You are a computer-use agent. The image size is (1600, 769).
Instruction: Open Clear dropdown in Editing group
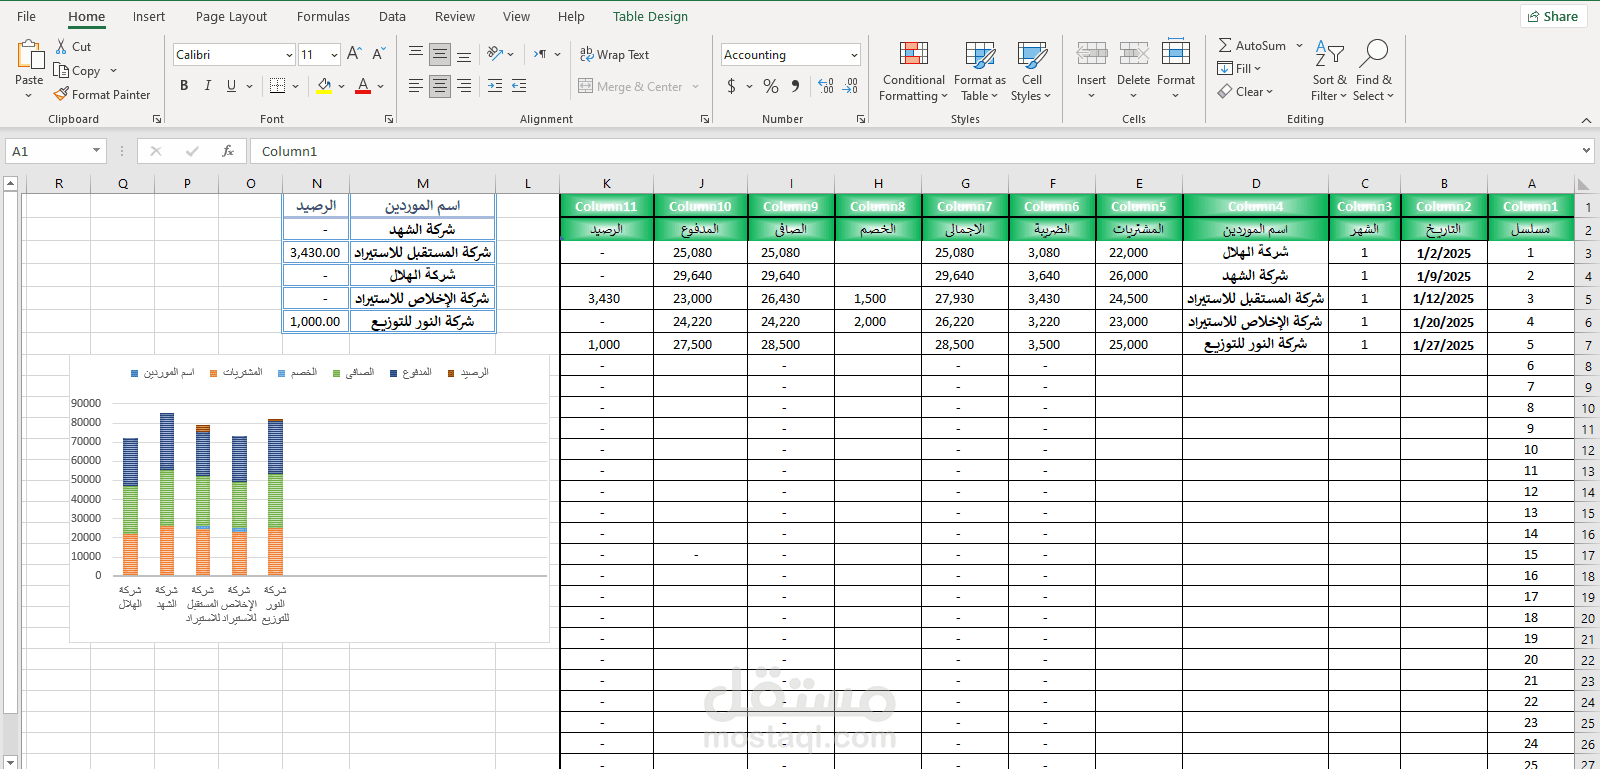[1246, 91]
